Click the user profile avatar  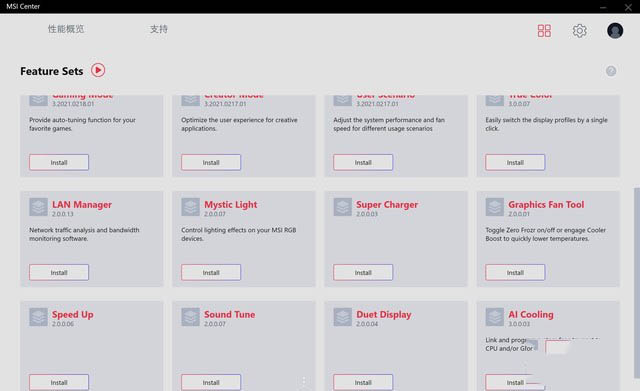click(x=615, y=31)
